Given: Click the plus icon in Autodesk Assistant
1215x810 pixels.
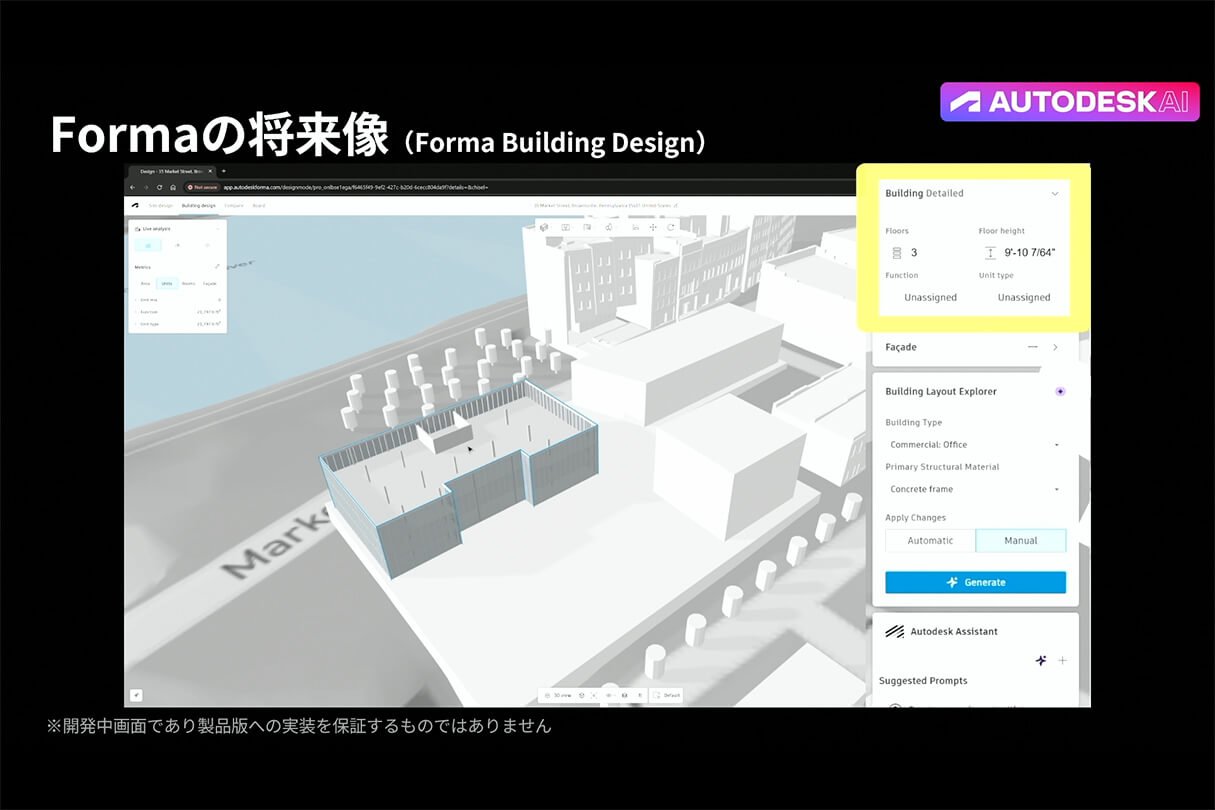Looking at the screenshot, I should [x=1062, y=661].
